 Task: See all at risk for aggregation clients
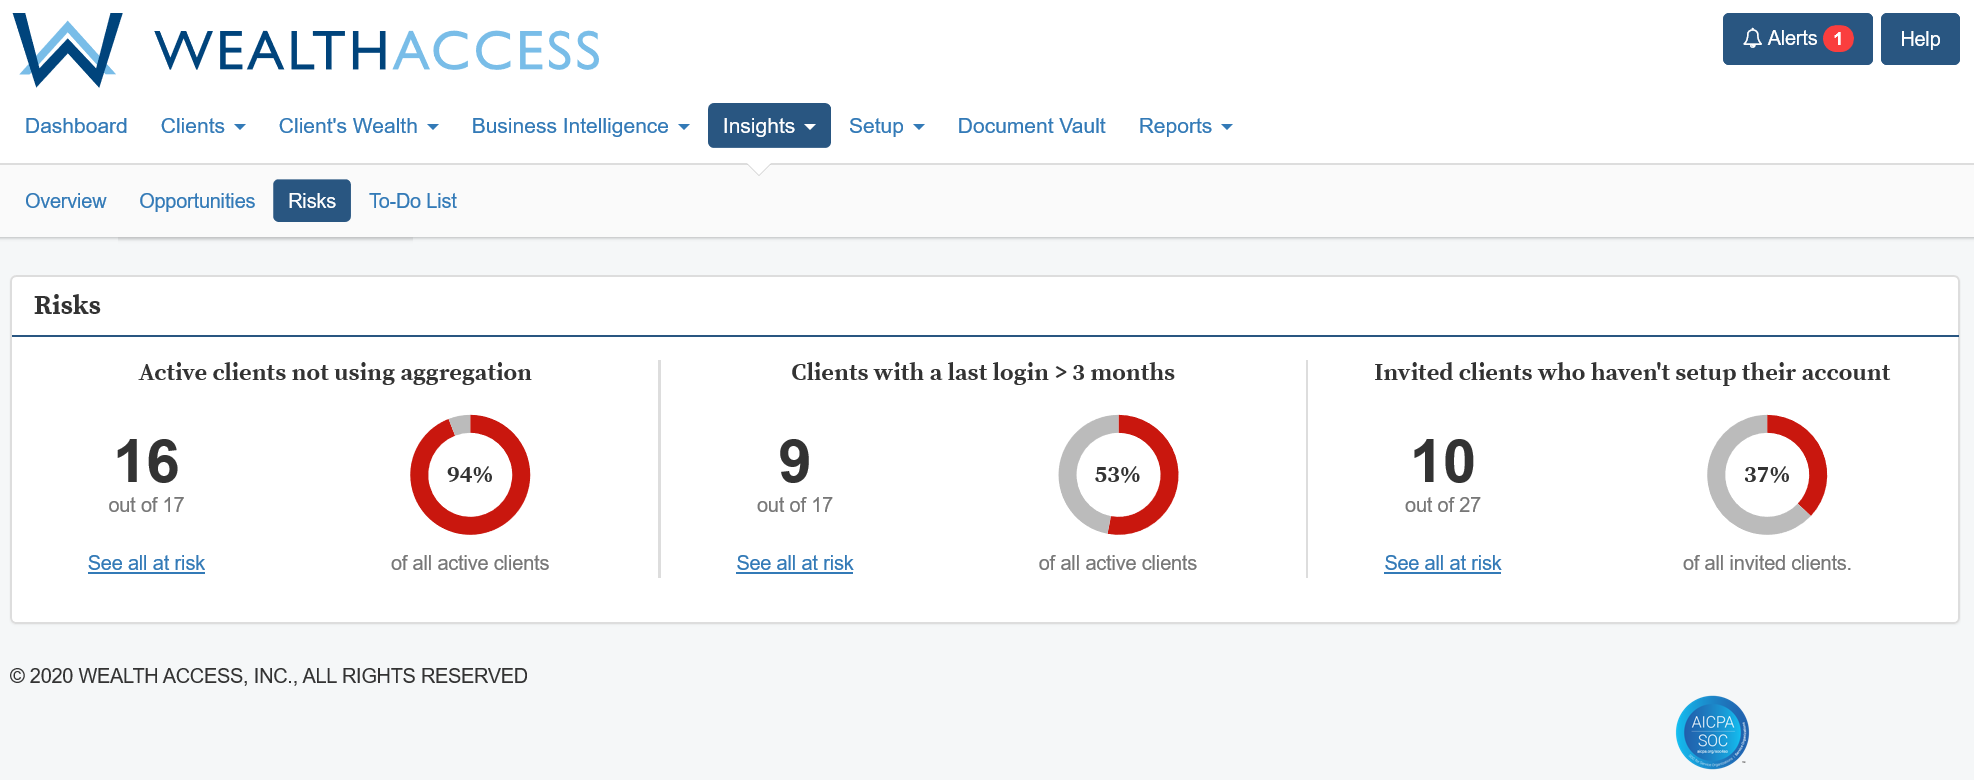tap(146, 563)
